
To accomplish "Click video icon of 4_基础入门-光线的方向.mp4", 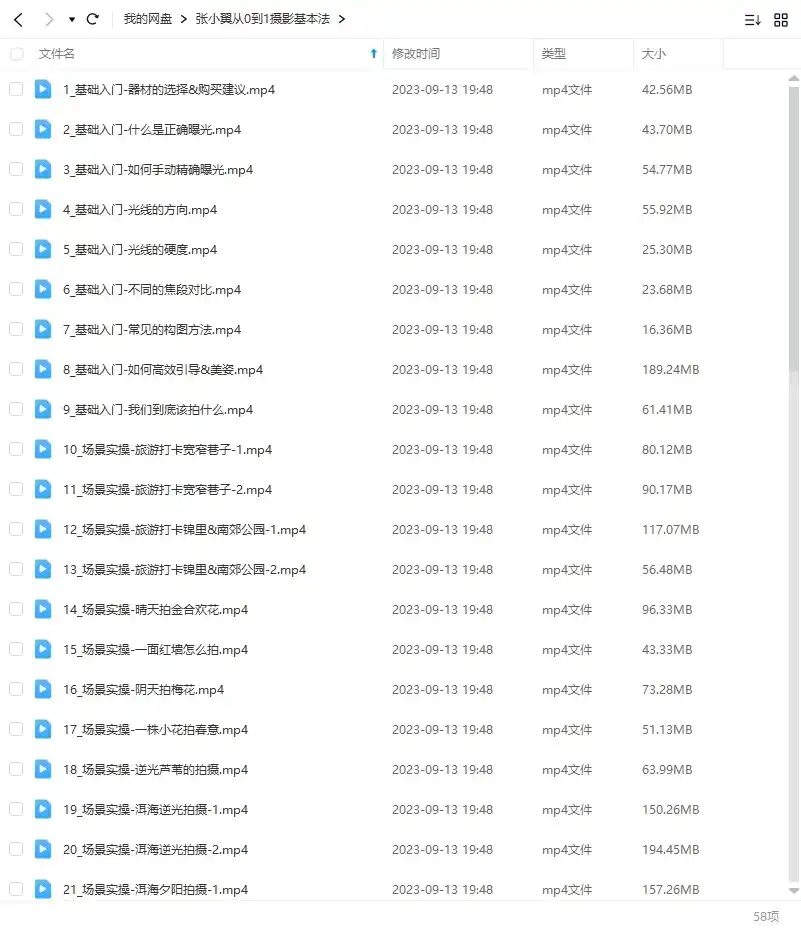I will click(43, 210).
